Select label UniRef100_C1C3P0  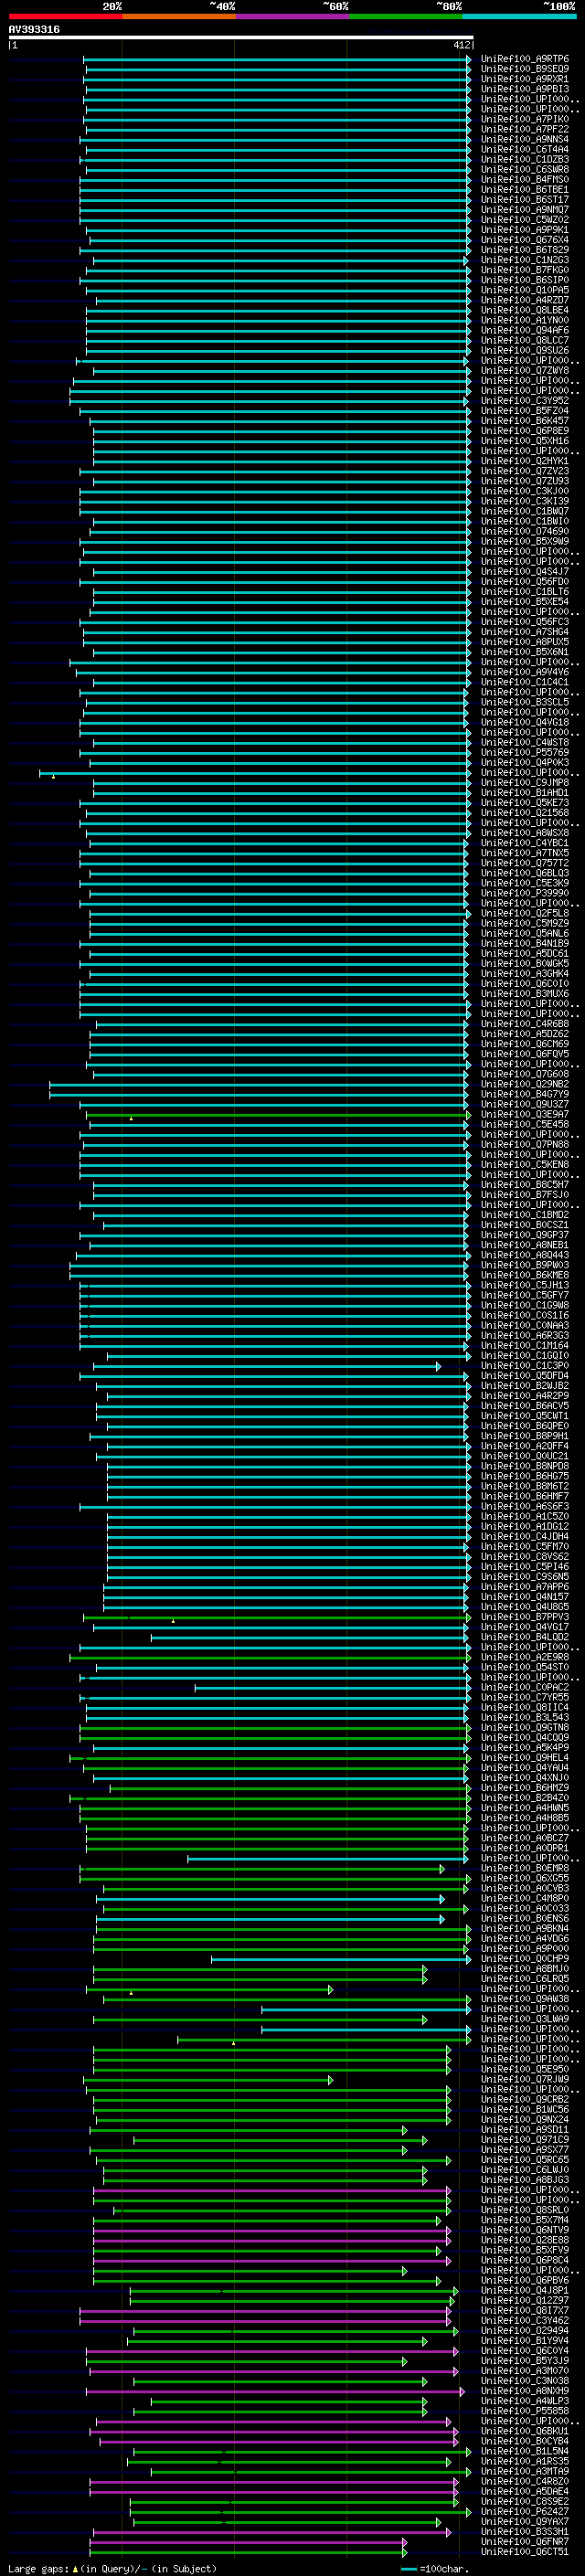click(525, 1365)
